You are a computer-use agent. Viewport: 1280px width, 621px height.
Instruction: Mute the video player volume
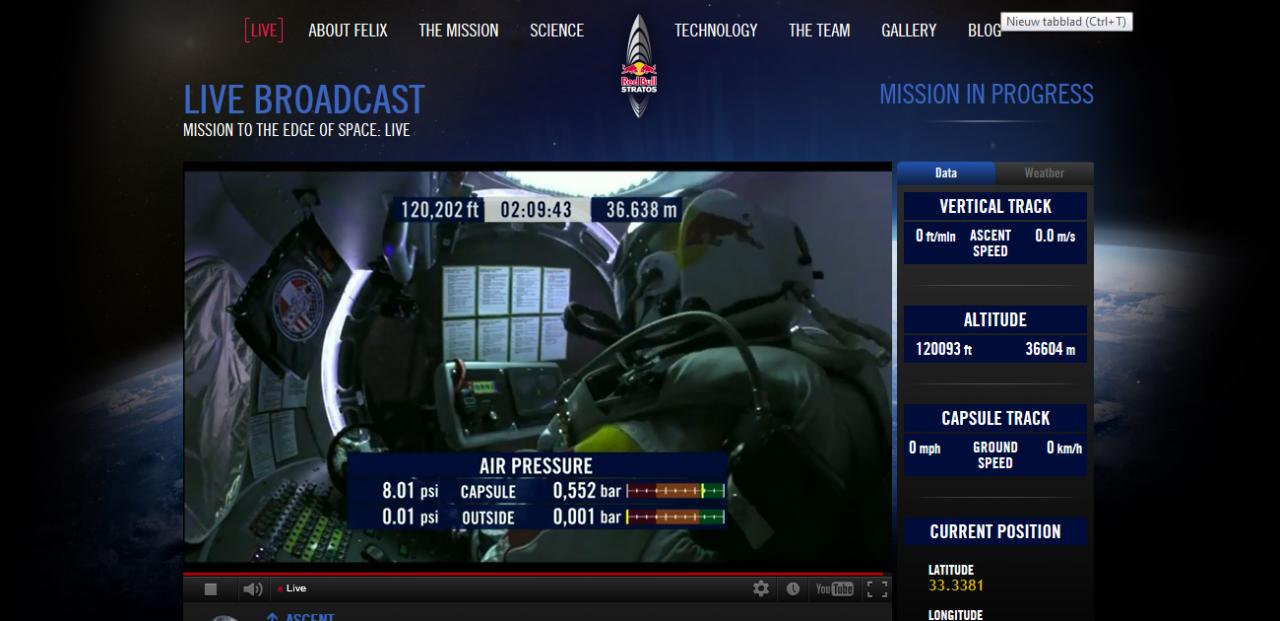pos(253,589)
